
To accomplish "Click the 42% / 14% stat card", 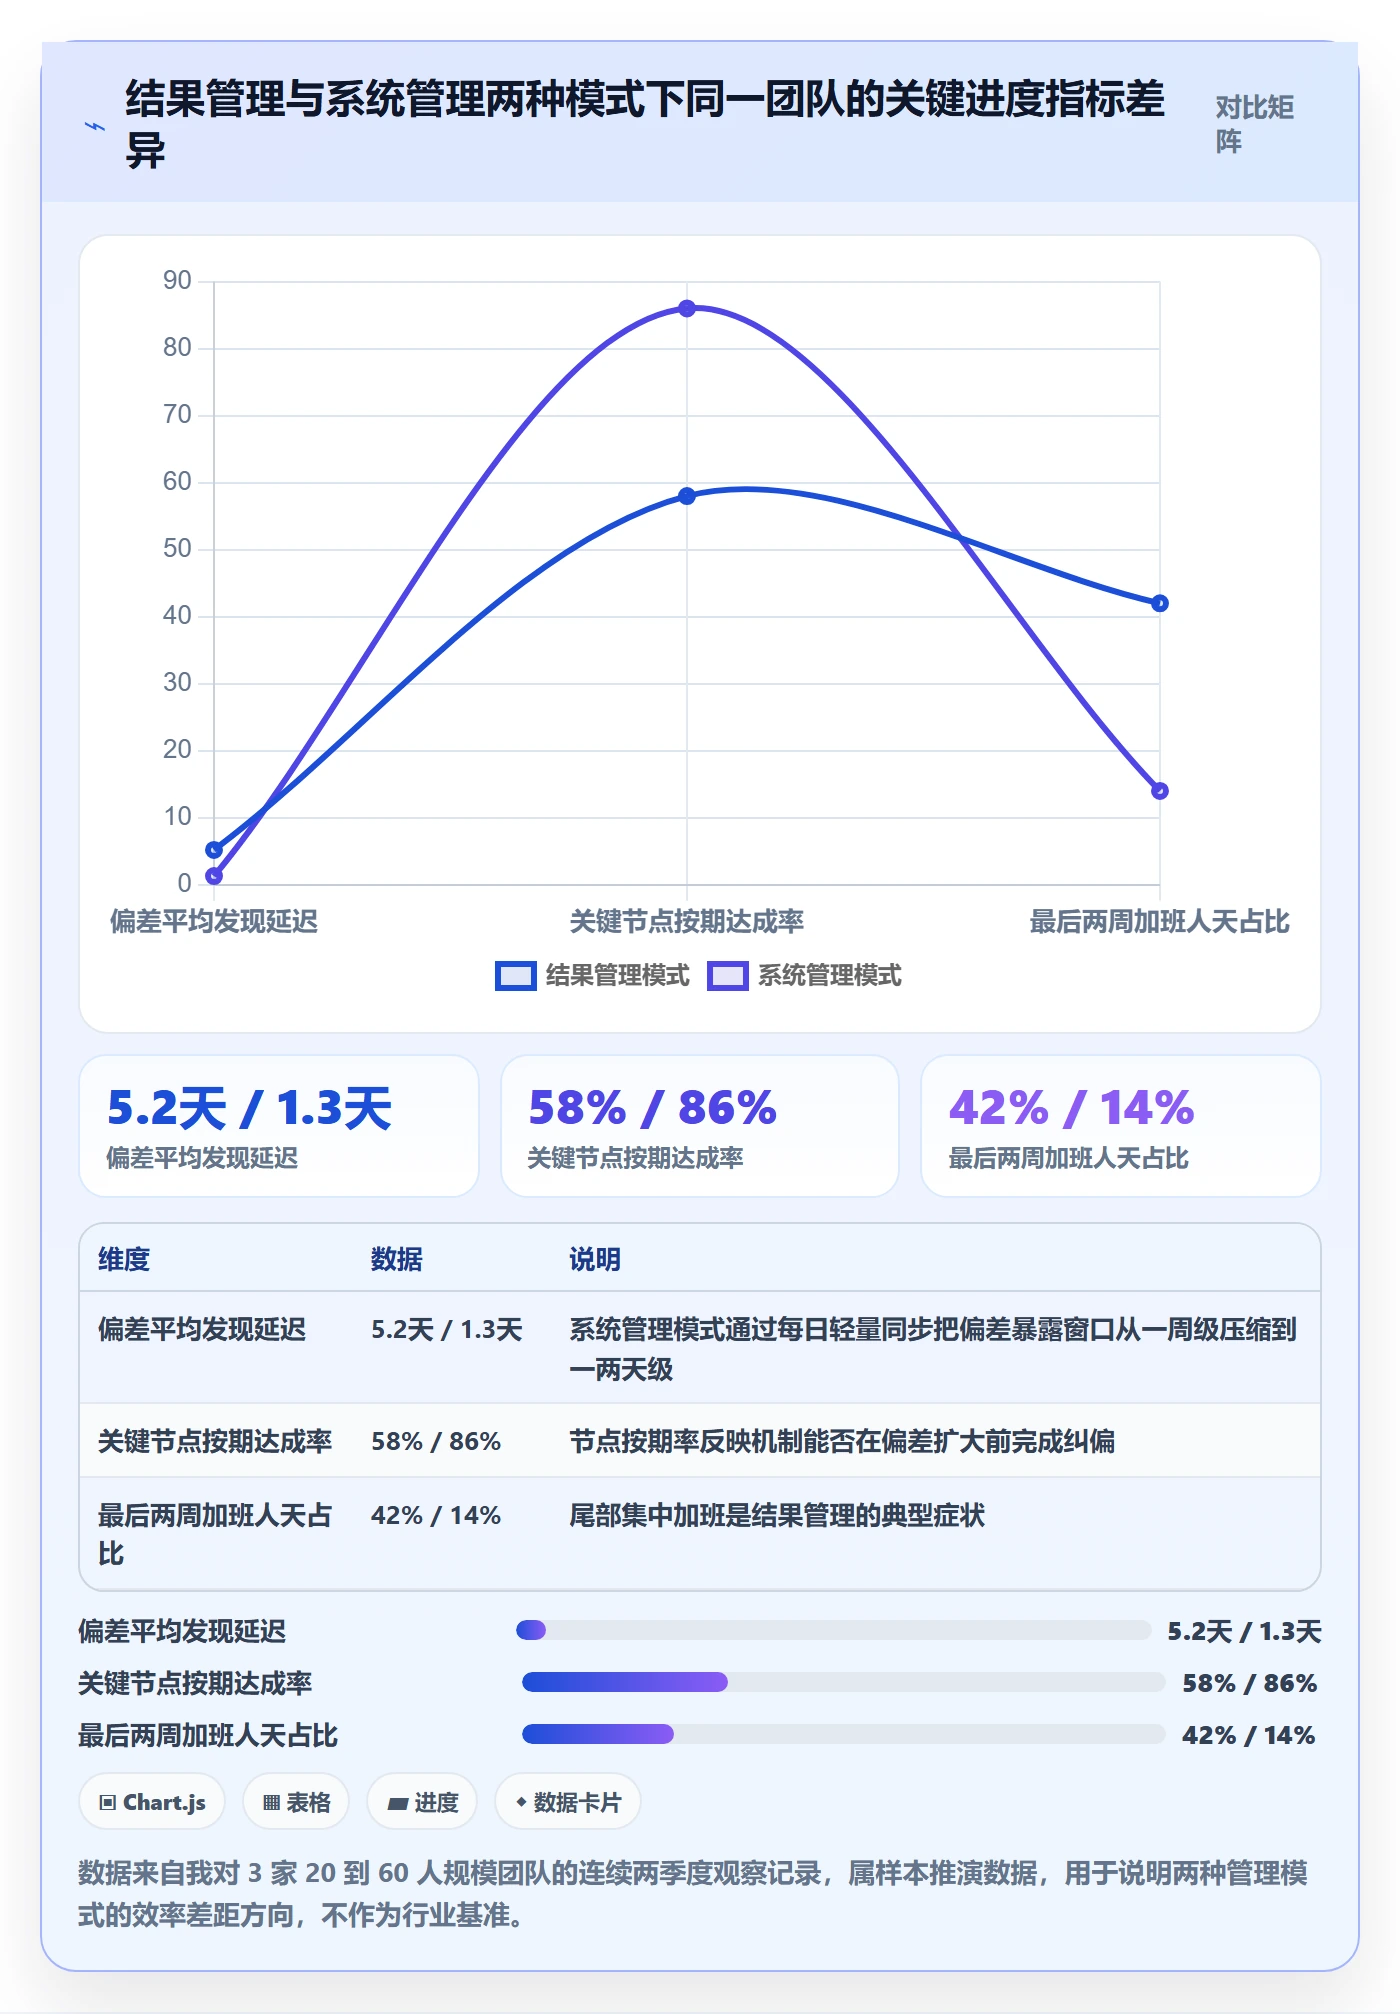I will click(1121, 1126).
